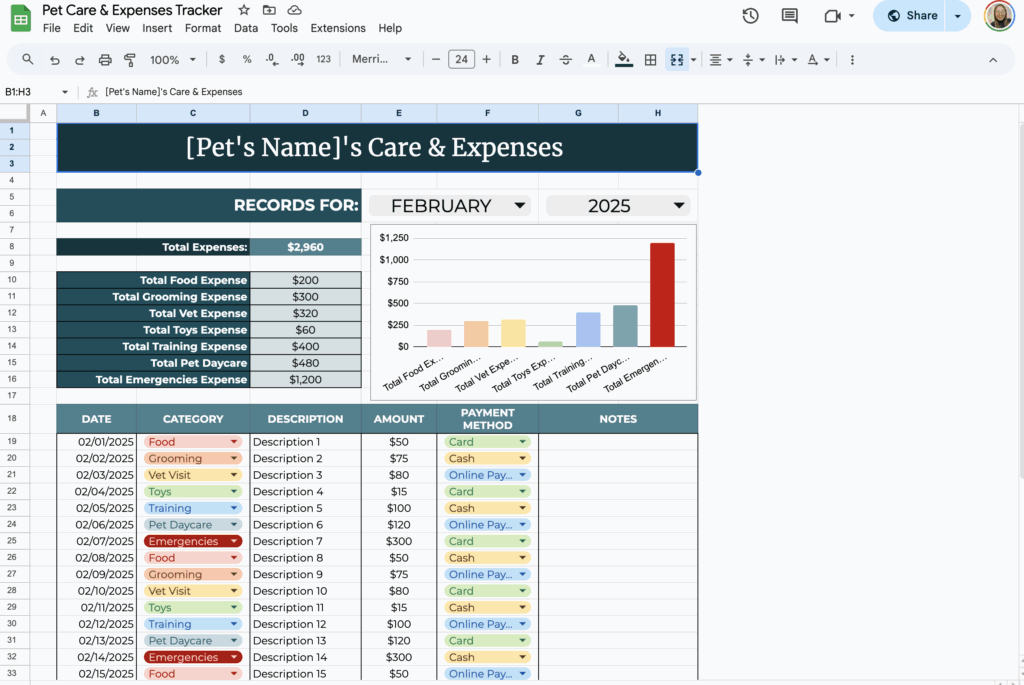Image resolution: width=1024 pixels, height=685 pixels.
Task: Select the paint format tool
Action: pos(130,59)
